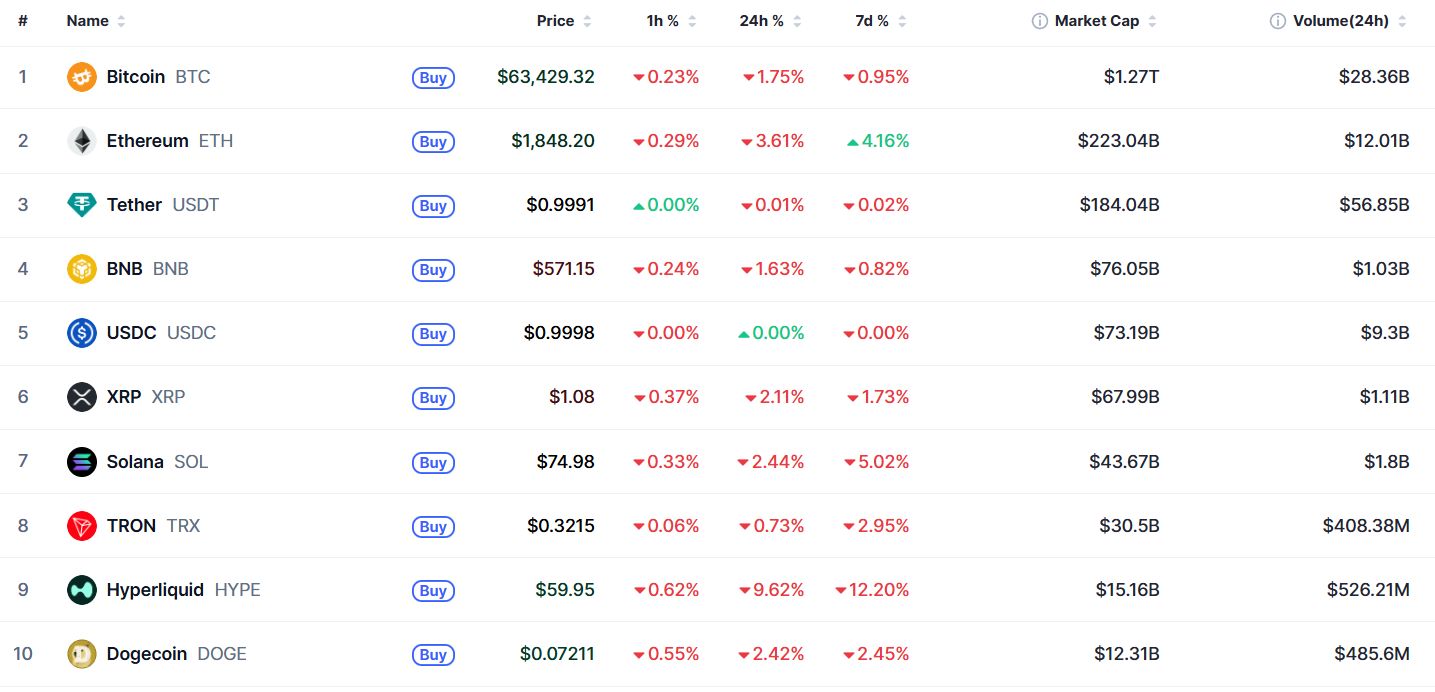
Task: Click the Solana logo icon
Action: click(82, 462)
